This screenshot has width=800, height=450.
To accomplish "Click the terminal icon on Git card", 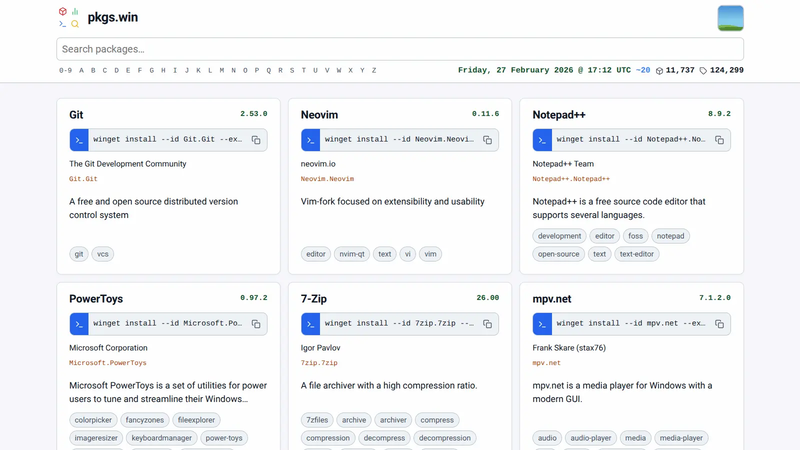I will point(79,140).
